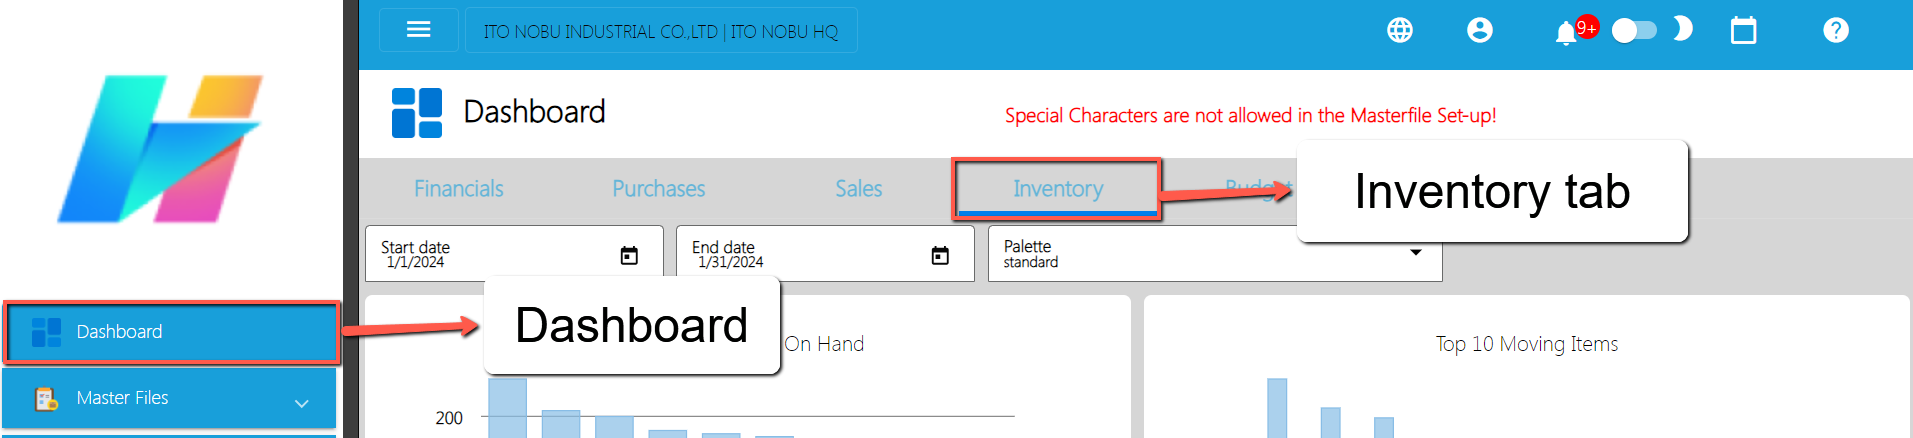Click the End date input field
The width and height of the screenshot is (1913, 438).
click(x=825, y=254)
